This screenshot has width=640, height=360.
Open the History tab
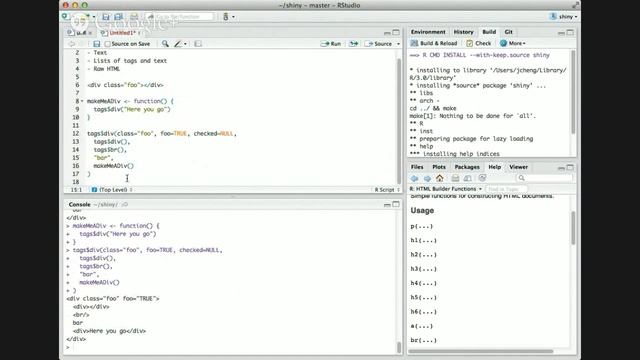(463, 32)
